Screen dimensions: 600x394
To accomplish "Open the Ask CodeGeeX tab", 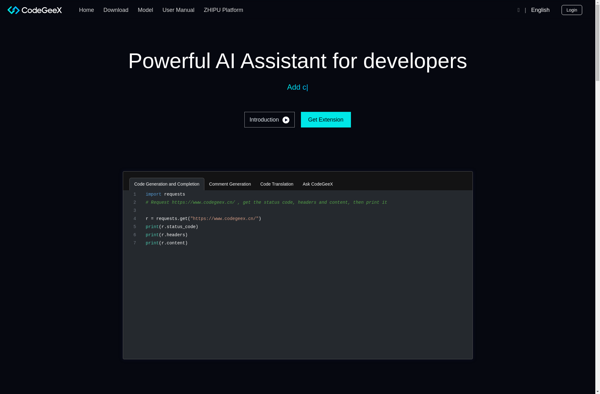I will [x=318, y=184].
